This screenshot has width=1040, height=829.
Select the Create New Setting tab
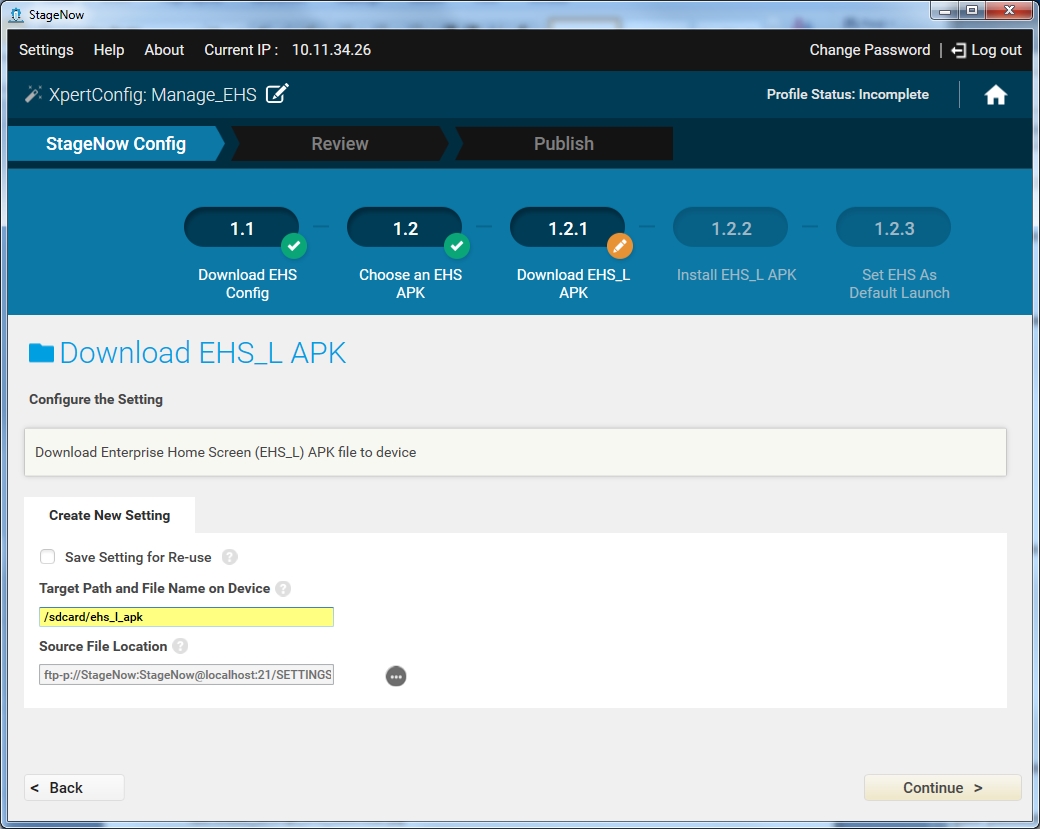[110, 515]
